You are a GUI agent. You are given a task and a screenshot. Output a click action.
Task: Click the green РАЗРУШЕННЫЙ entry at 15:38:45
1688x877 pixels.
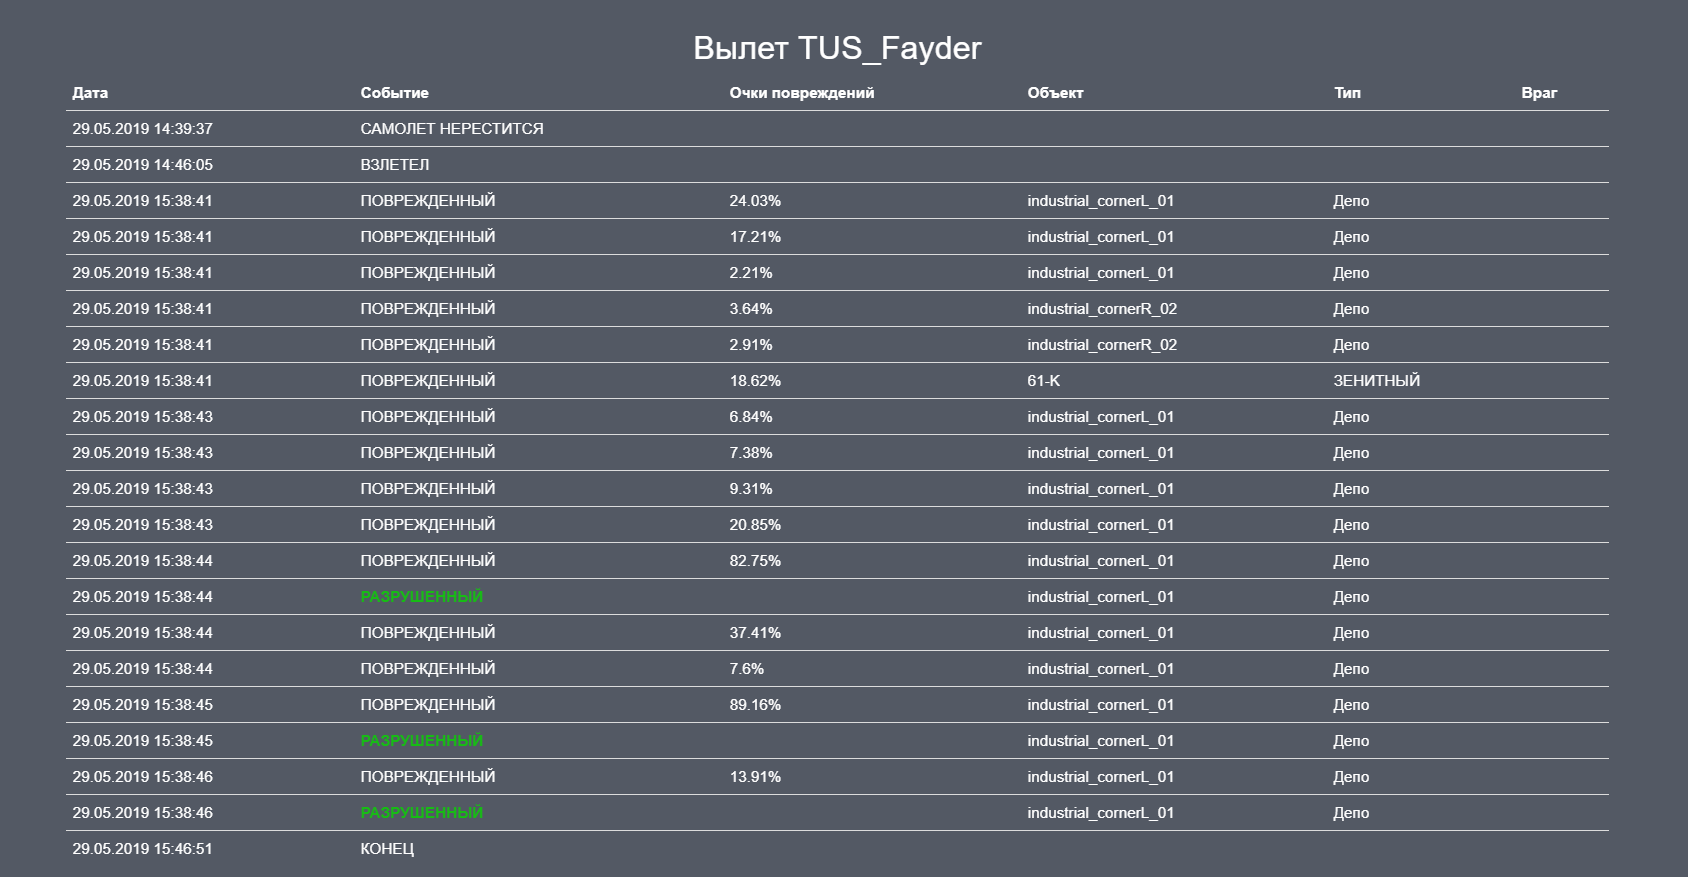click(x=421, y=741)
